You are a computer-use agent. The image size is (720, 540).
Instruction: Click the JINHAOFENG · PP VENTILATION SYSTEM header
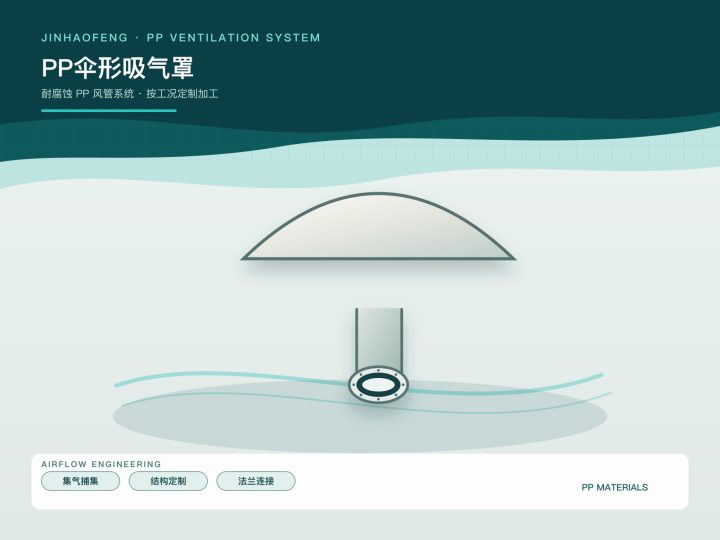click(x=180, y=38)
